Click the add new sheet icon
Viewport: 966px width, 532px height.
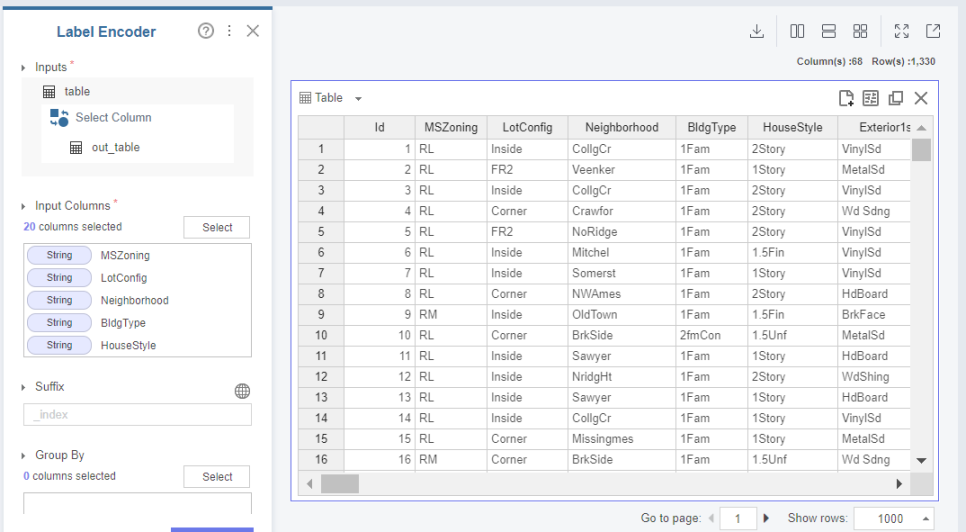(846, 98)
